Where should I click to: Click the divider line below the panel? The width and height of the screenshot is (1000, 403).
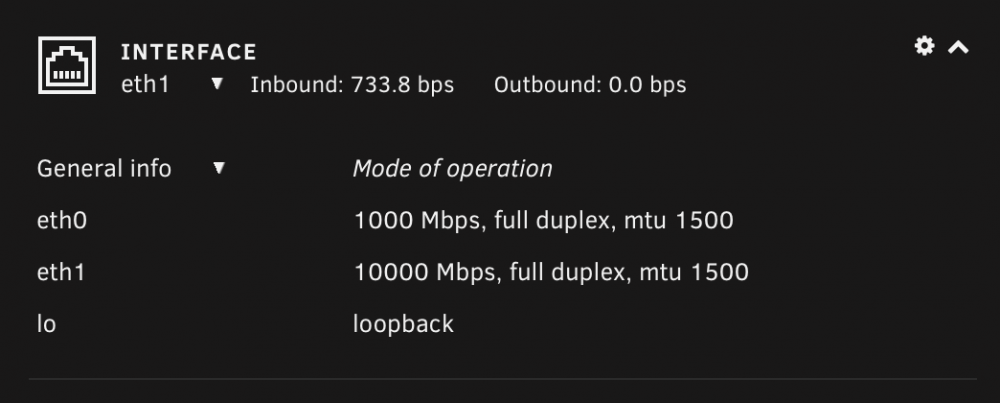point(503,379)
